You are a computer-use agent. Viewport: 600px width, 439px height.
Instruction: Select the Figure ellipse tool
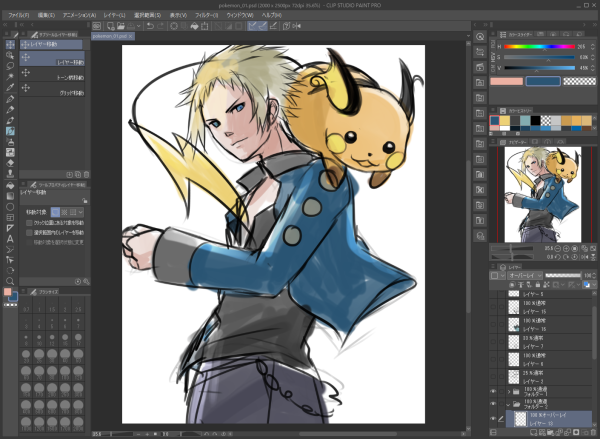coord(10,207)
